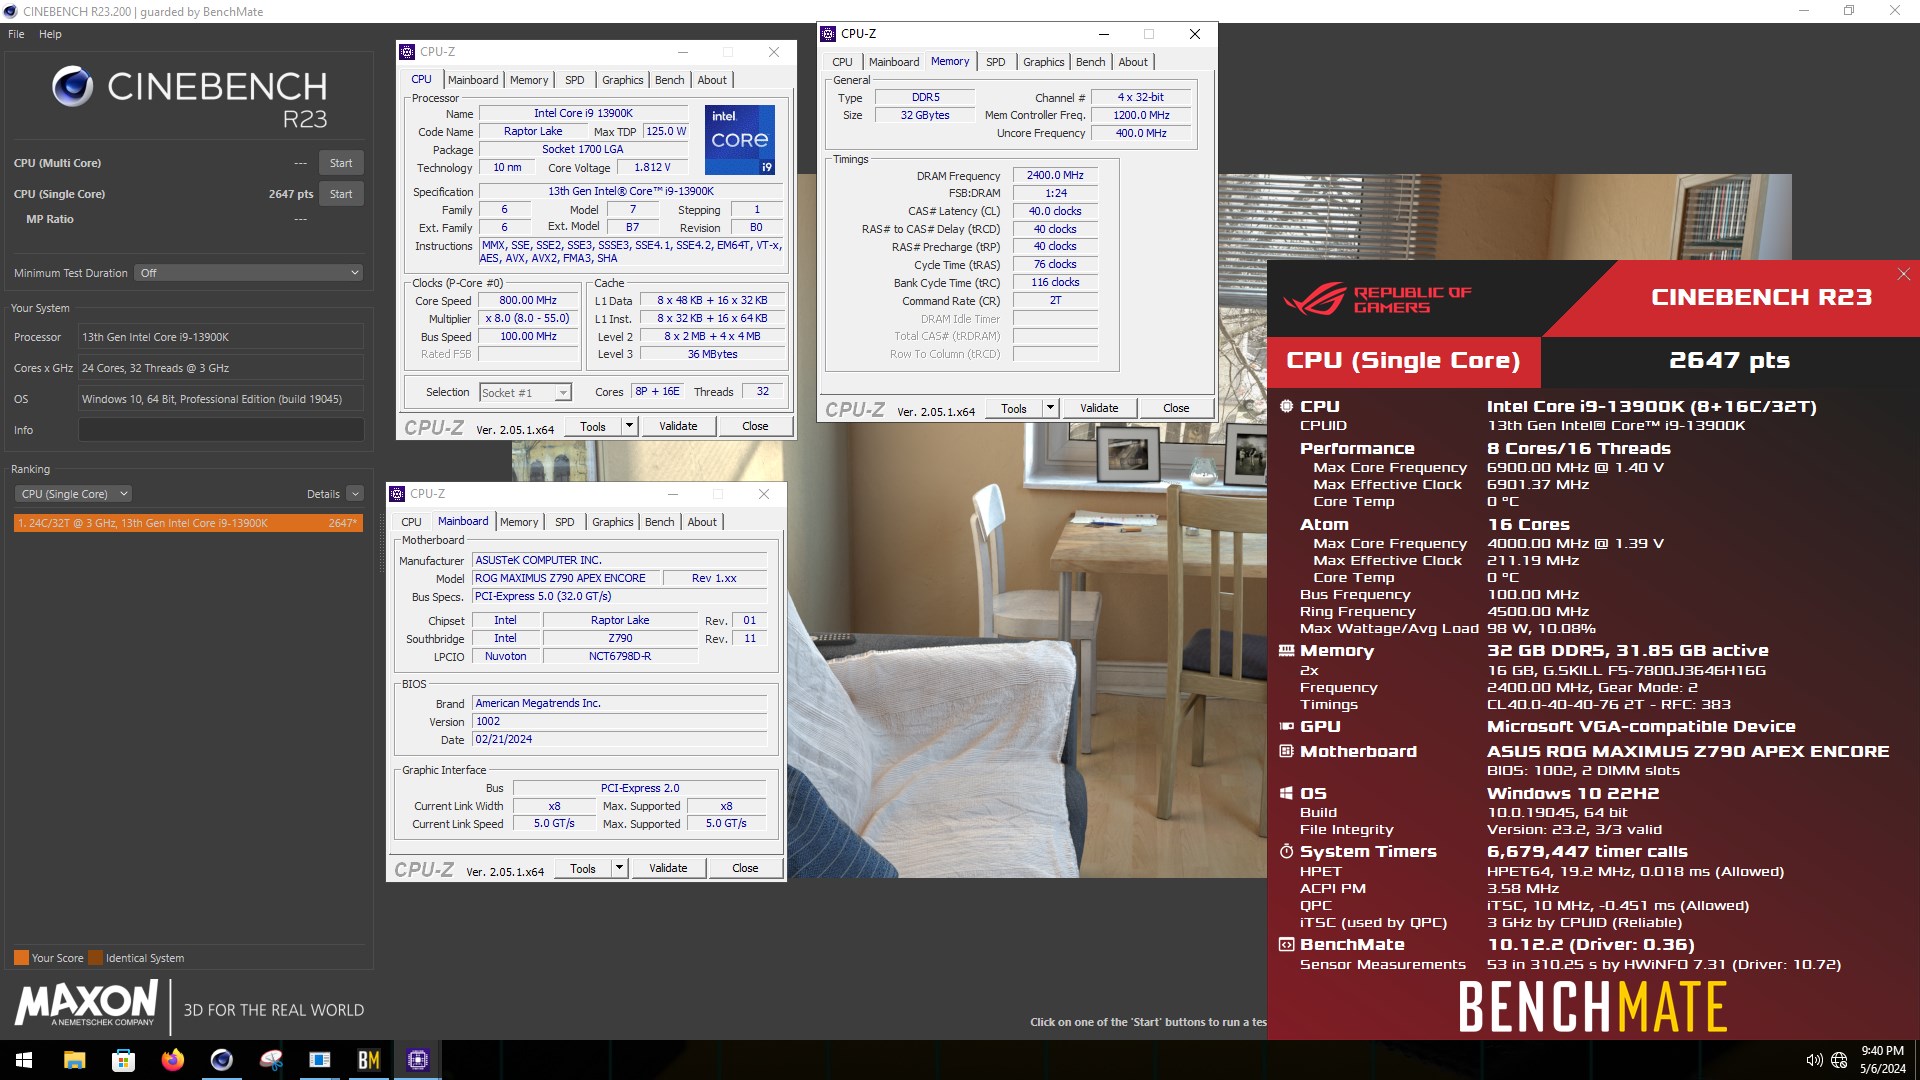Open Tools arrow in Memory CPU-Z window

pyautogui.click(x=1050, y=408)
